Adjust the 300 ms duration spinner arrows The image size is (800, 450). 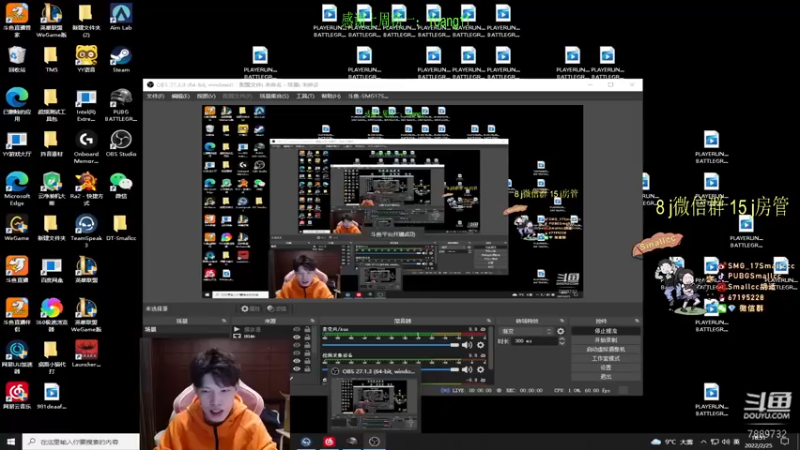click(562, 341)
